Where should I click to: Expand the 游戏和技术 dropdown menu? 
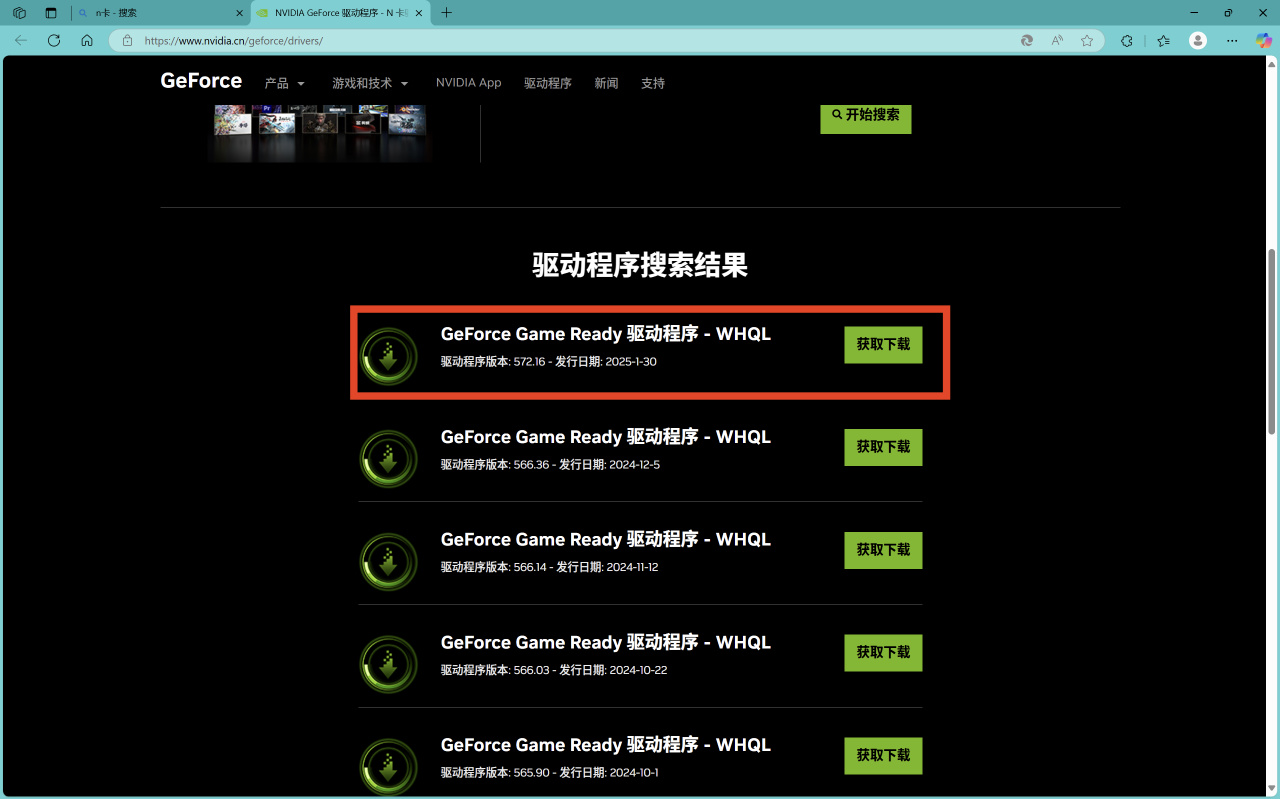(x=370, y=84)
